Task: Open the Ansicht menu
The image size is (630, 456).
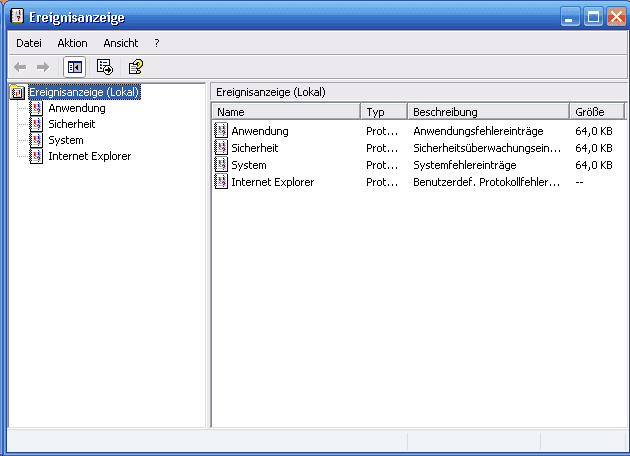Action: coord(121,43)
